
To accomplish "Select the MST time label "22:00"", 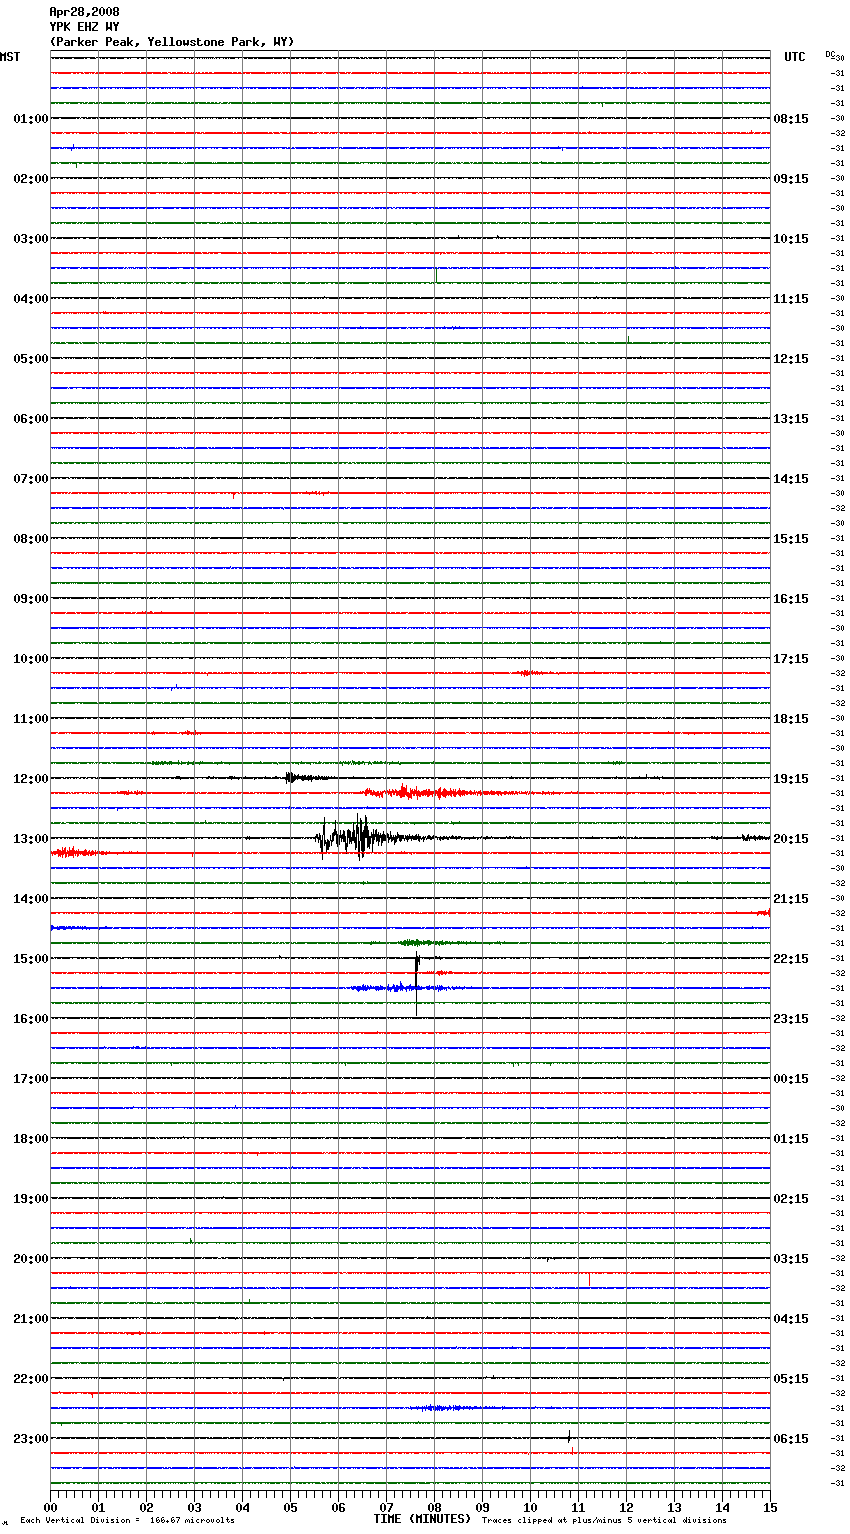I will pyautogui.click(x=31, y=1379).
